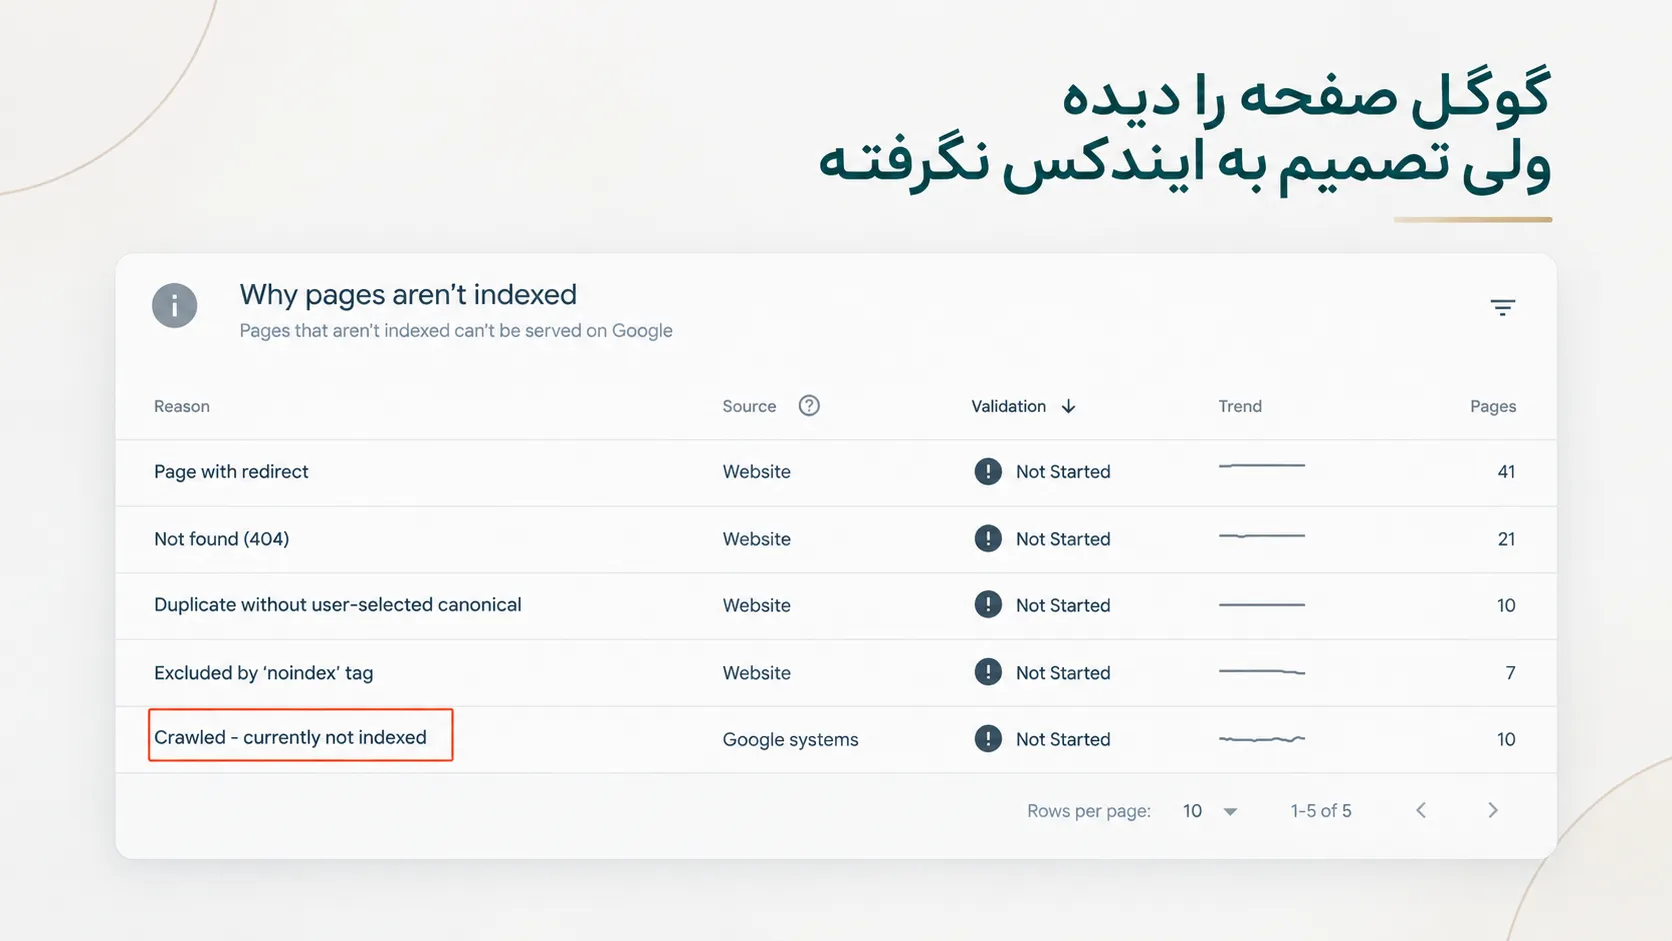
Task: Click the Source column header
Action: (x=749, y=406)
